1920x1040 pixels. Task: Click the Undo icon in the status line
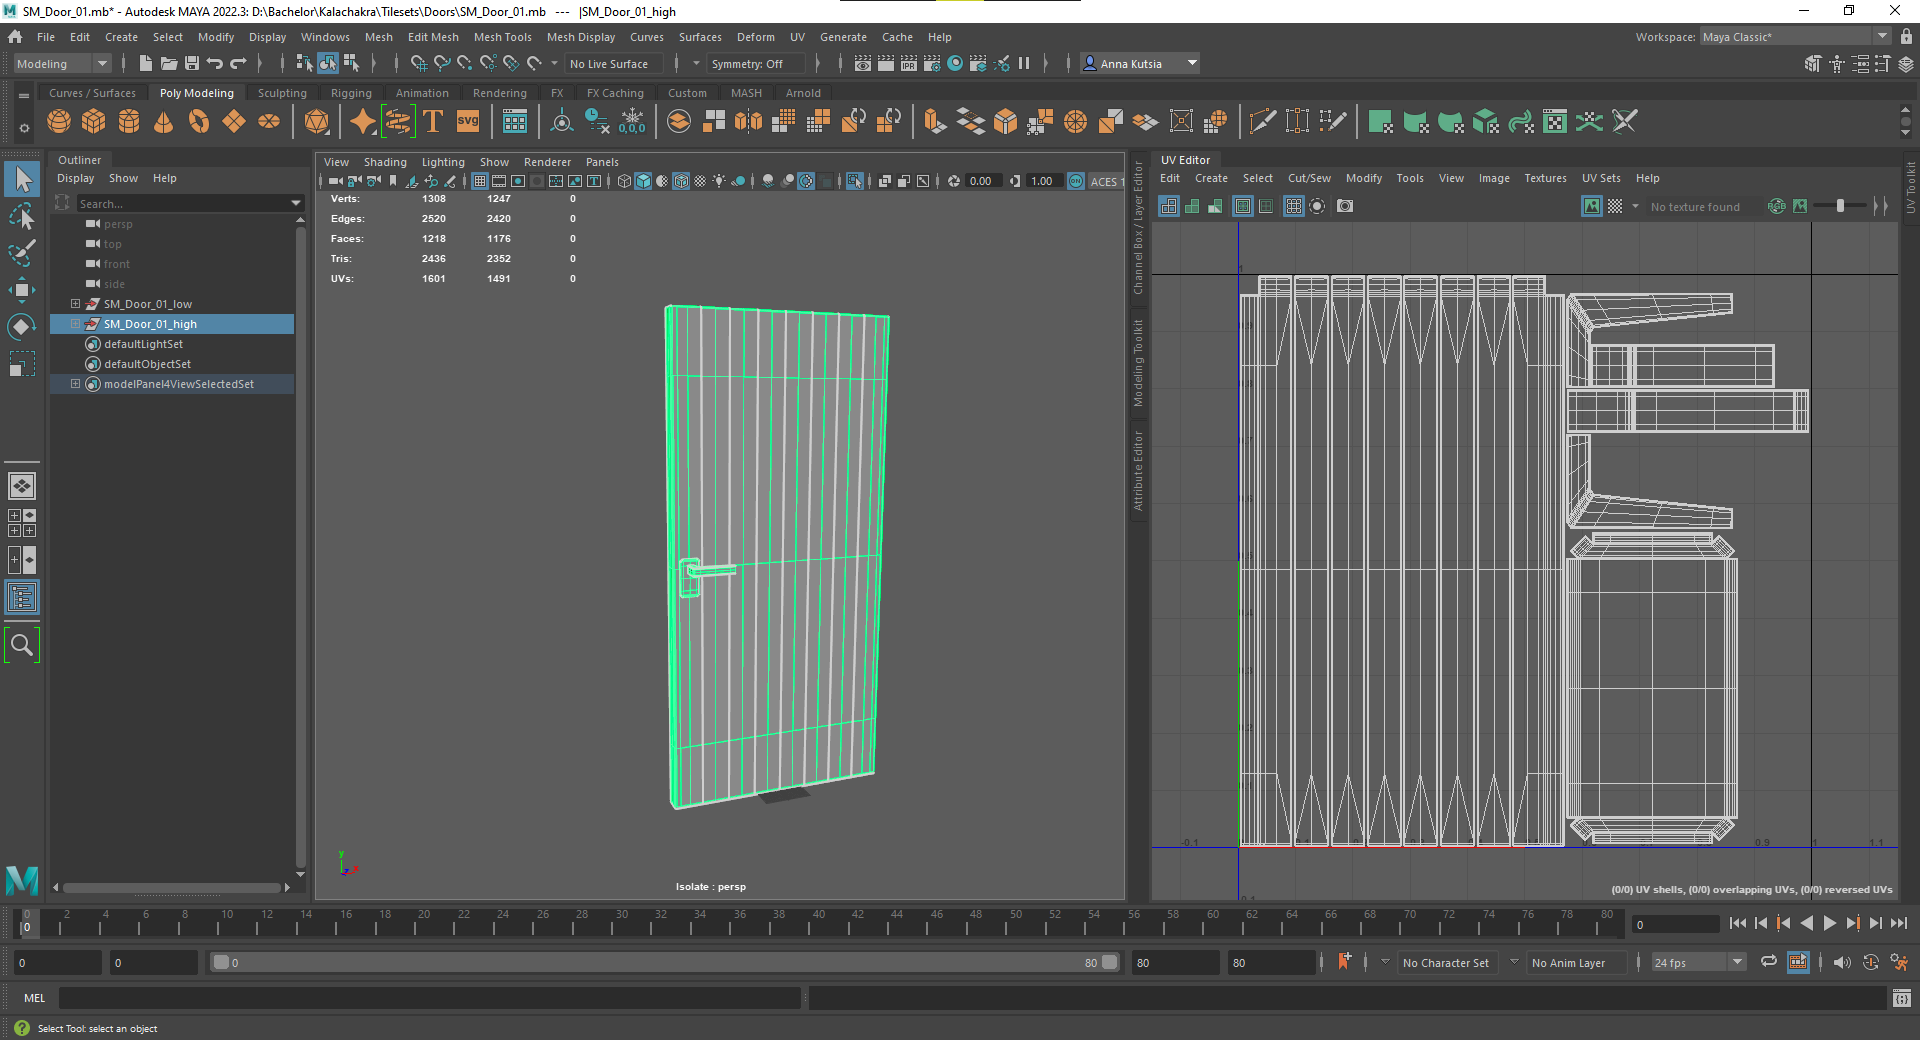click(215, 63)
